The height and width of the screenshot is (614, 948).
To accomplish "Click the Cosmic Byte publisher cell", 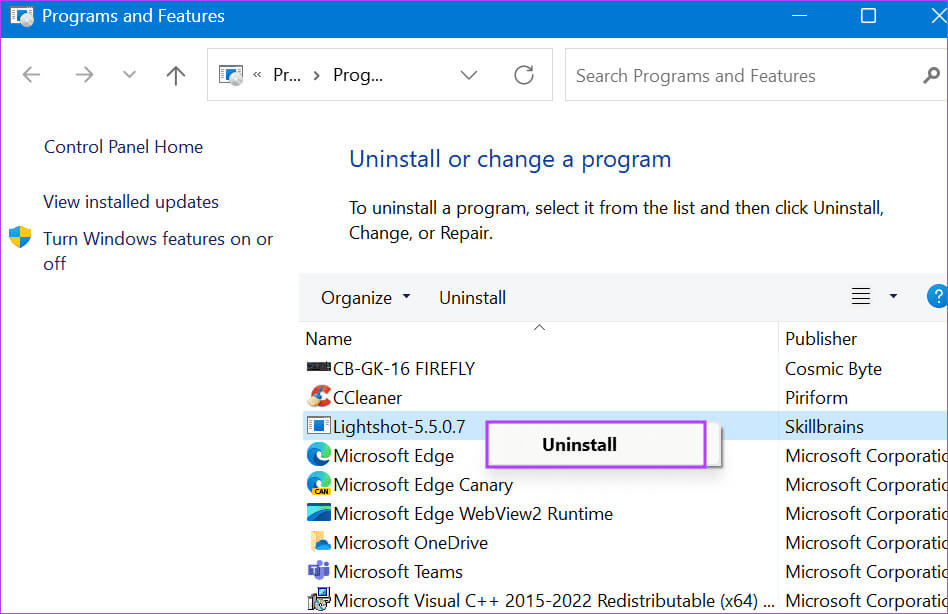I will 833,369.
